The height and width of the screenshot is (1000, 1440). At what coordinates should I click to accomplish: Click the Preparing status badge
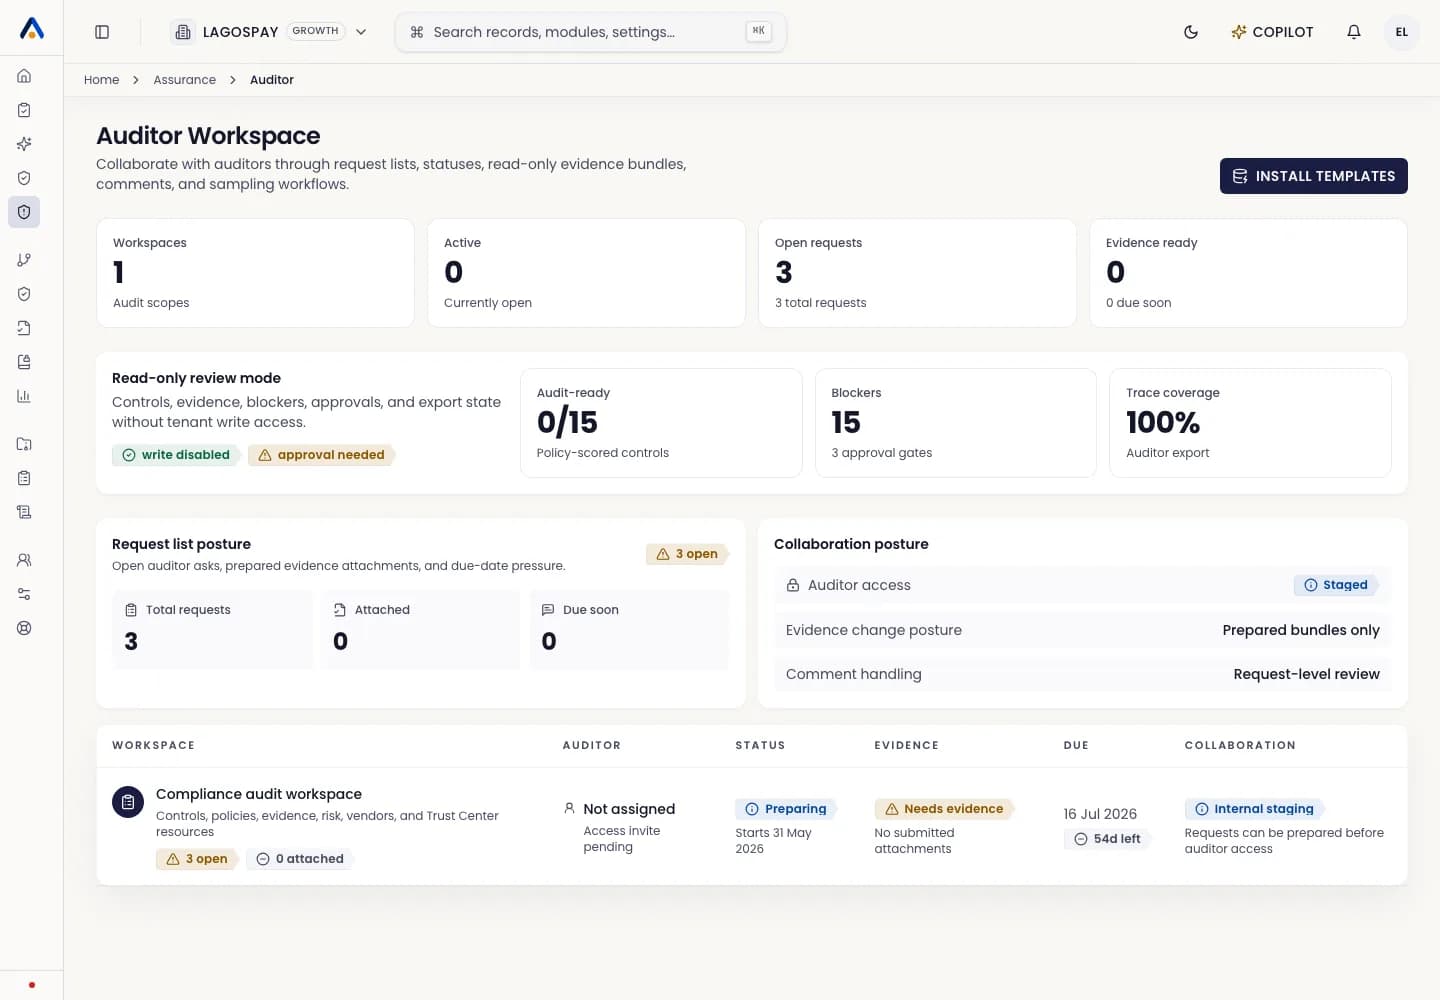pos(786,809)
